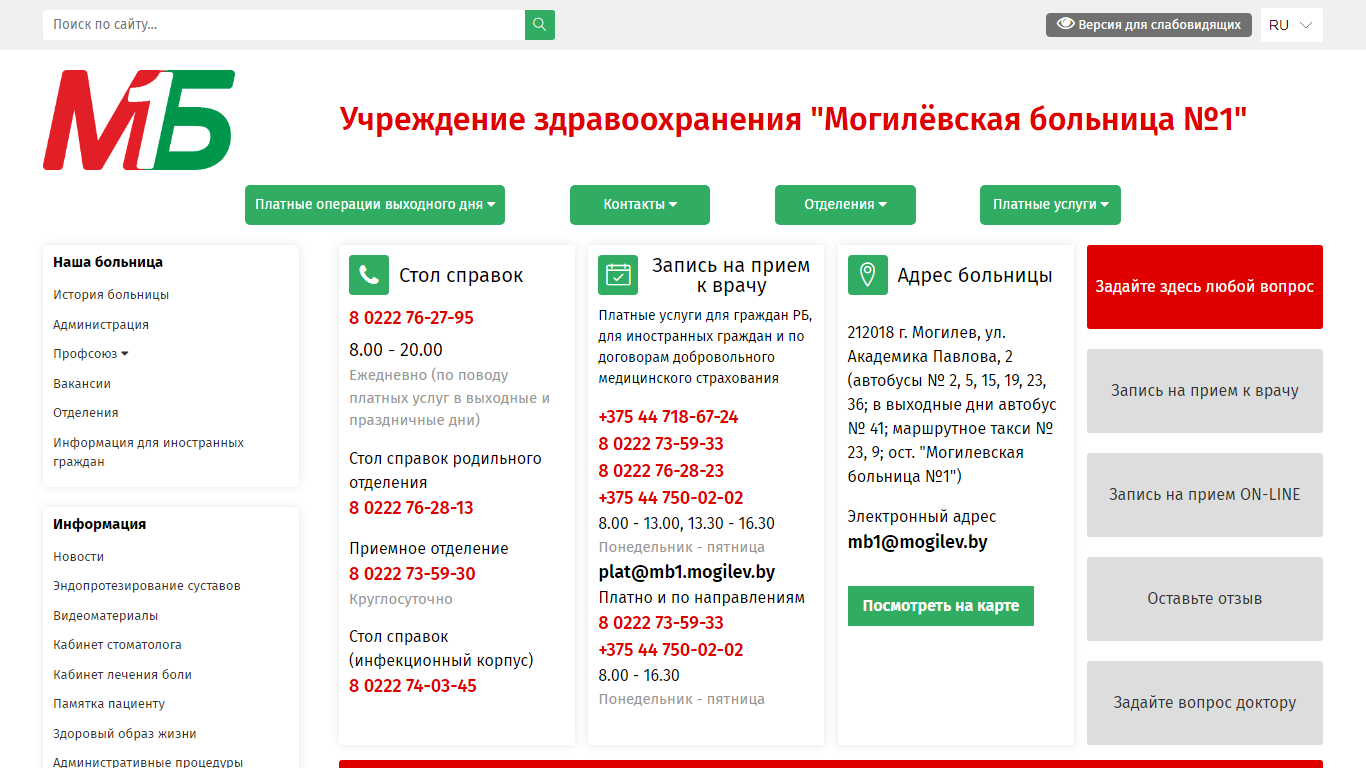Open the МБ hospital logo homepage
The height and width of the screenshot is (768, 1366).
tap(139, 120)
